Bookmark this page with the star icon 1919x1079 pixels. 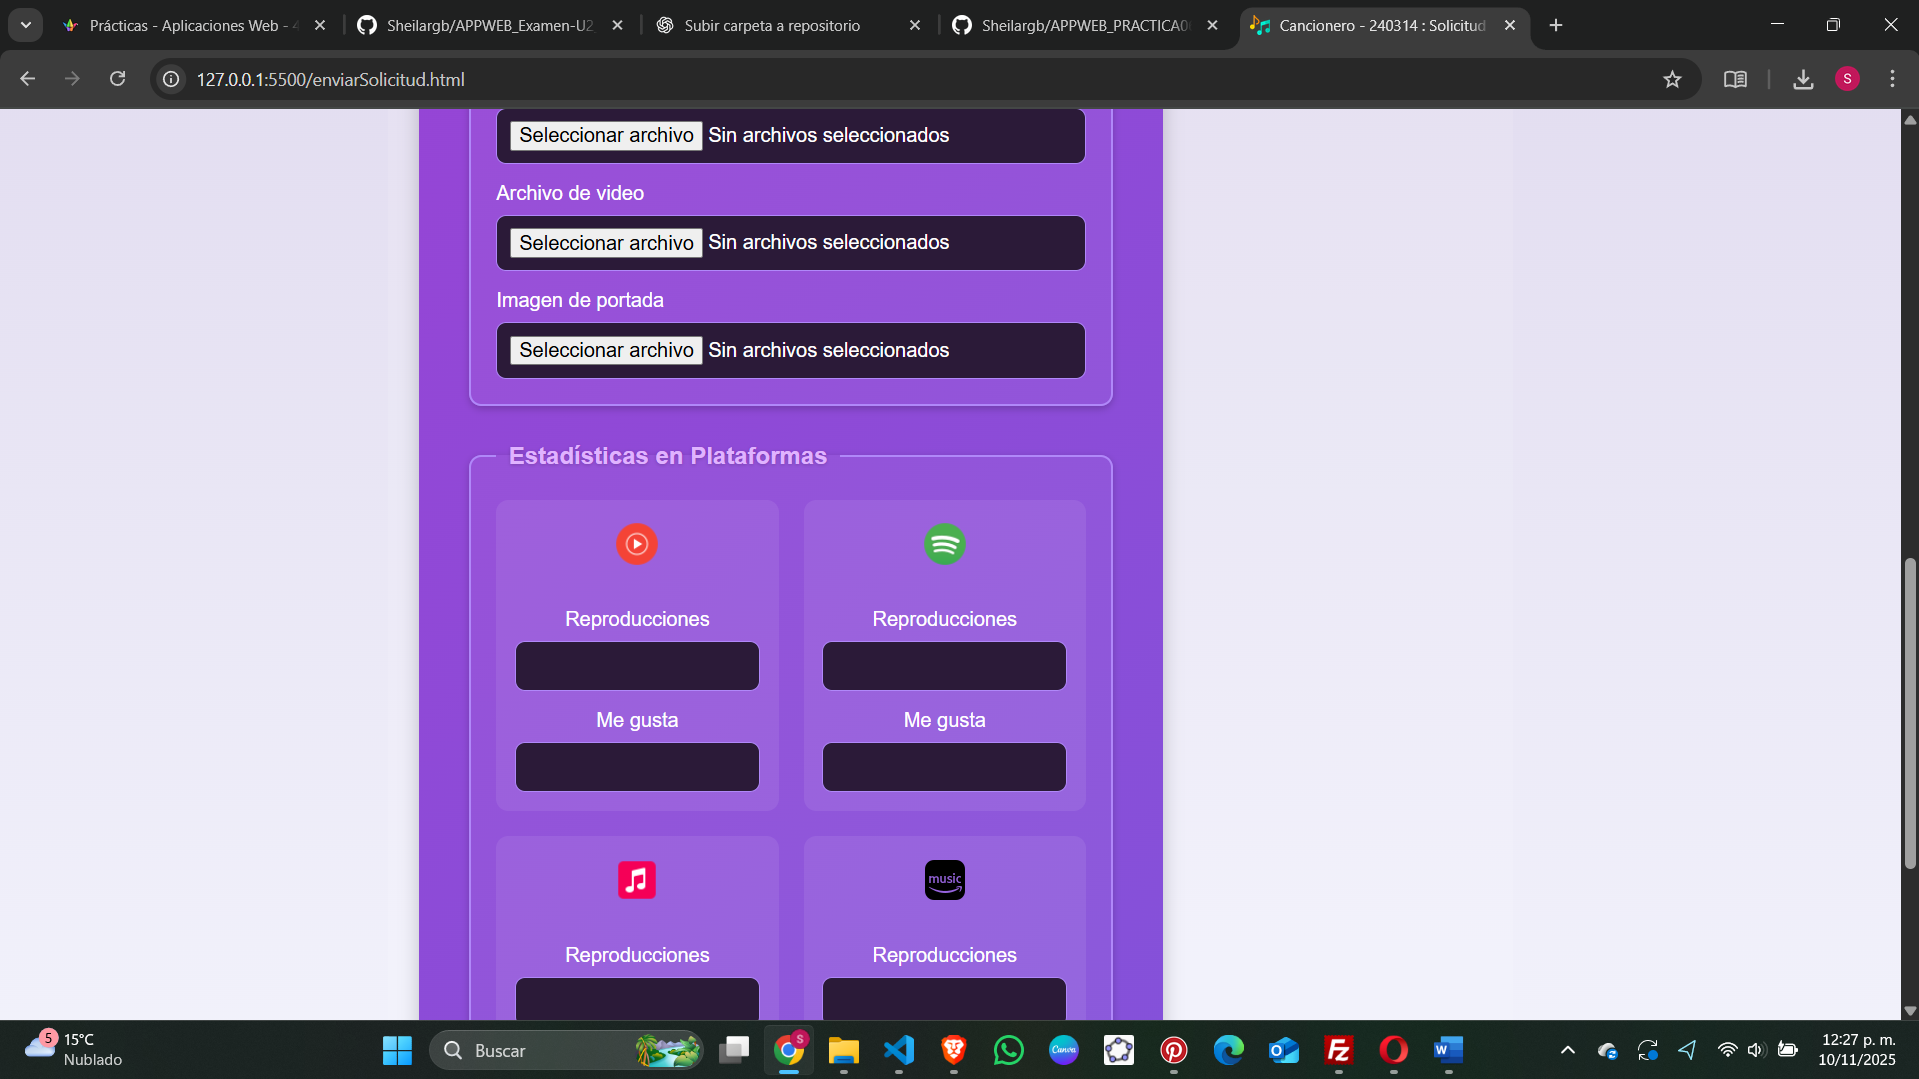[1672, 79]
